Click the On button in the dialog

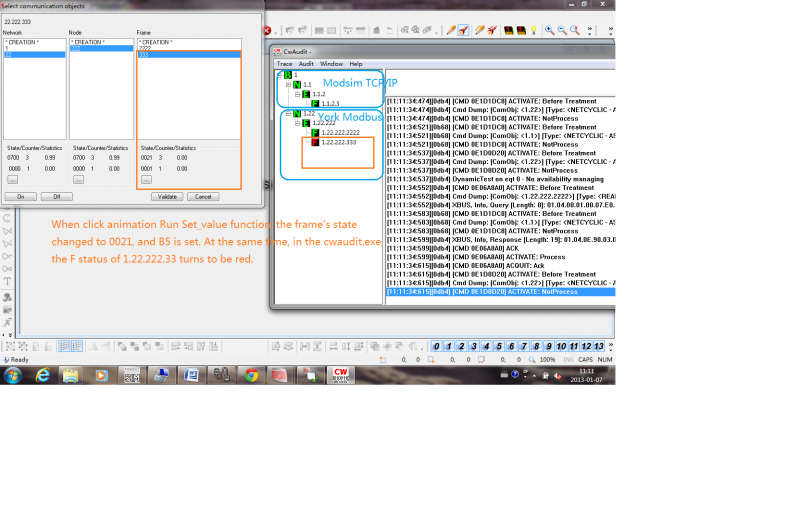point(20,196)
